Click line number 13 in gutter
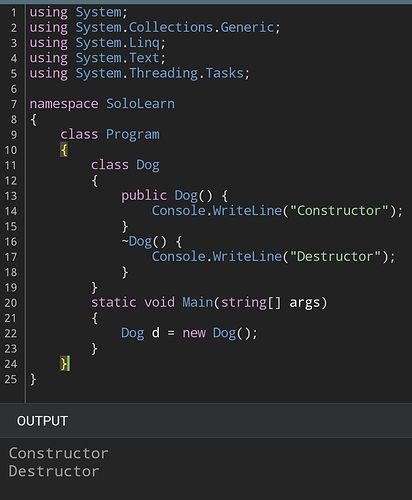 coord(11,196)
